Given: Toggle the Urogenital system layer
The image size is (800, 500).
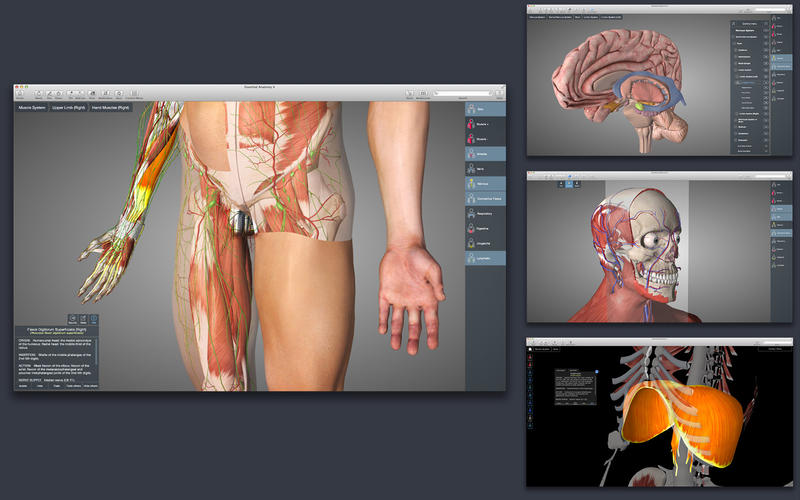Looking at the screenshot, I should tap(485, 243).
